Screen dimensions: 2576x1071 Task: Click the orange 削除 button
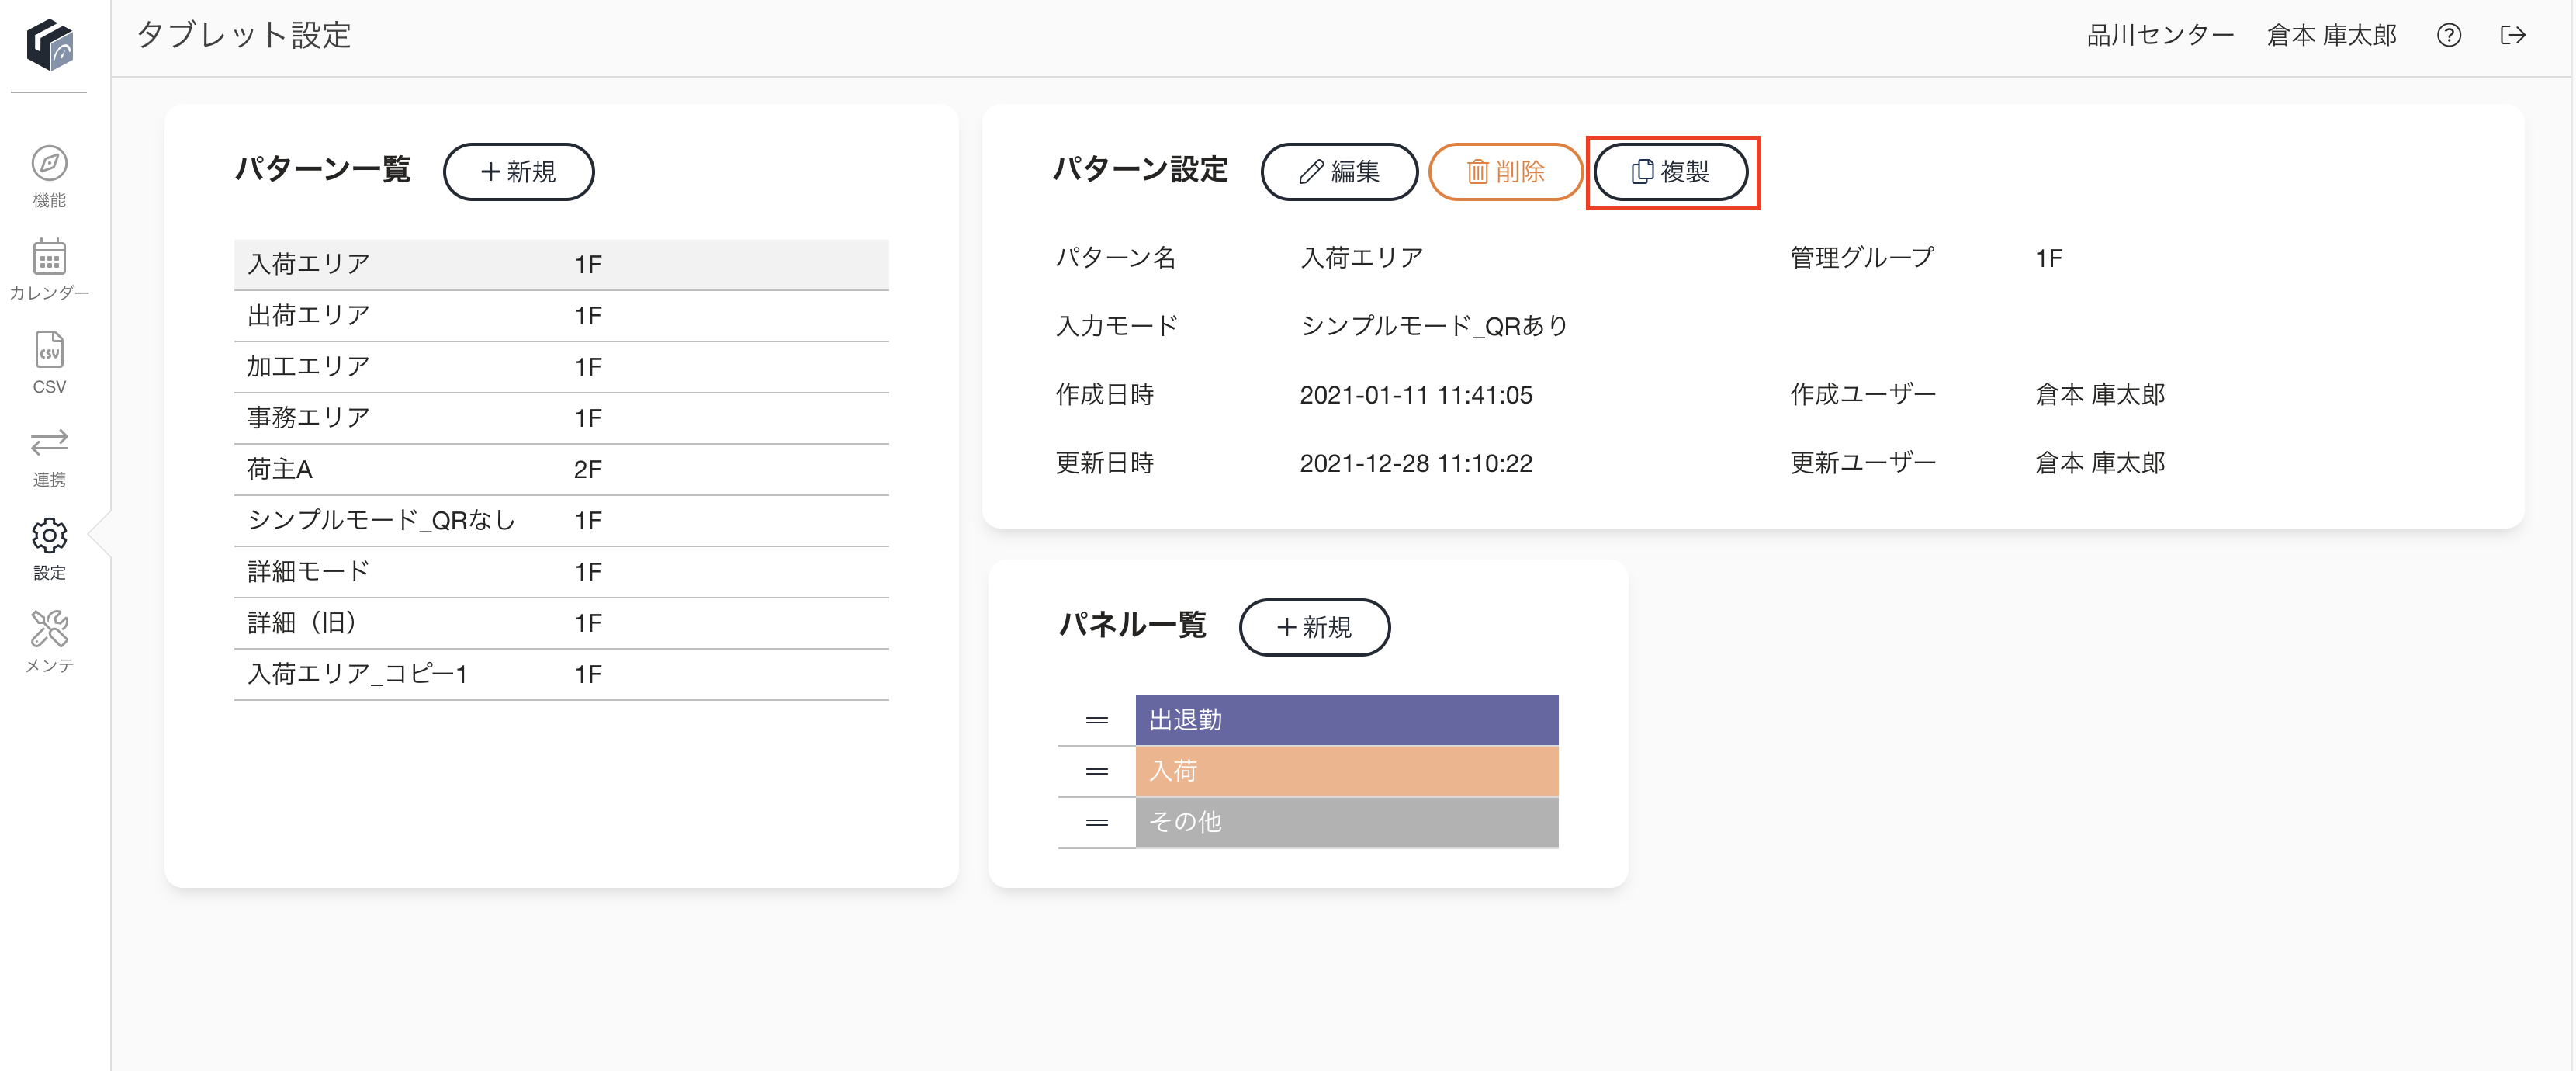(1505, 172)
